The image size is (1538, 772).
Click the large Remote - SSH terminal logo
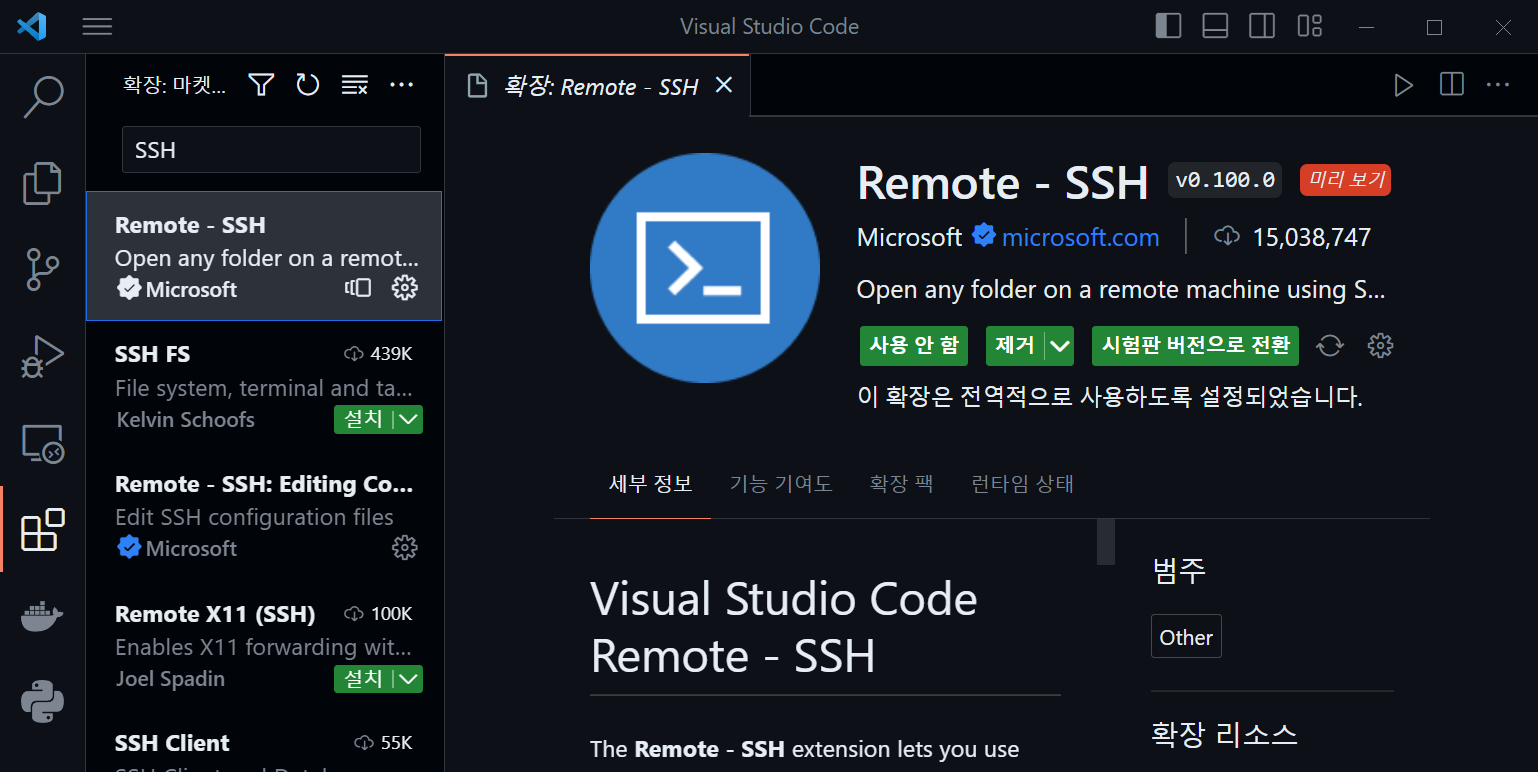pyautogui.click(x=705, y=268)
